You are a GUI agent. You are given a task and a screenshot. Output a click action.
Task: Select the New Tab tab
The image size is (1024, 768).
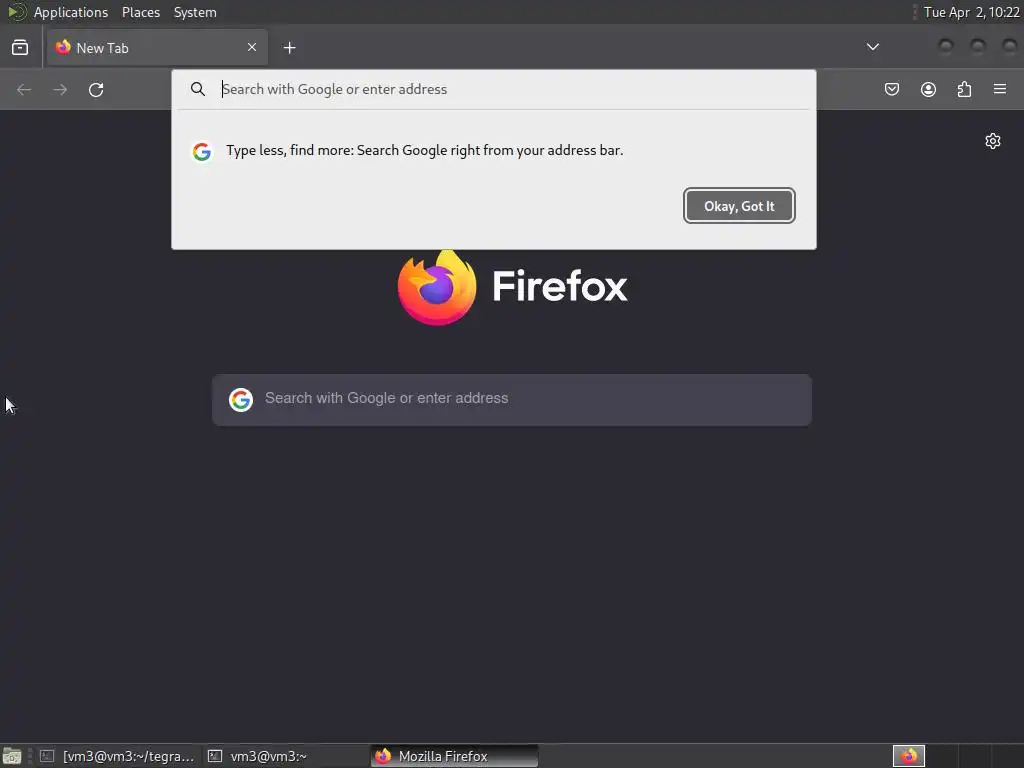(x=157, y=48)
